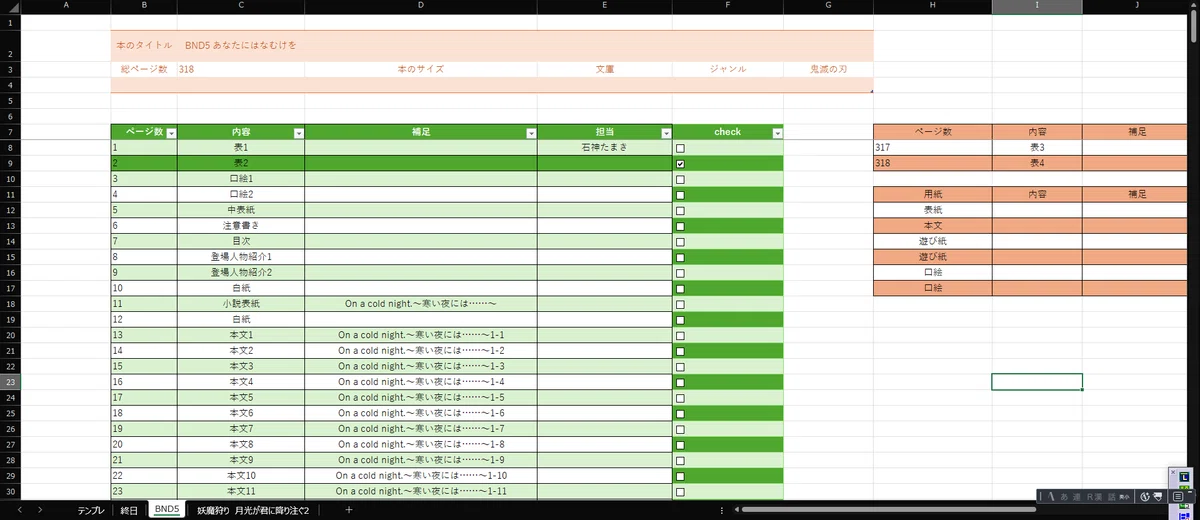Open the 補足 filter dropdown in green table
This screenshot has height=520, width=1200.
pos(530,132)
